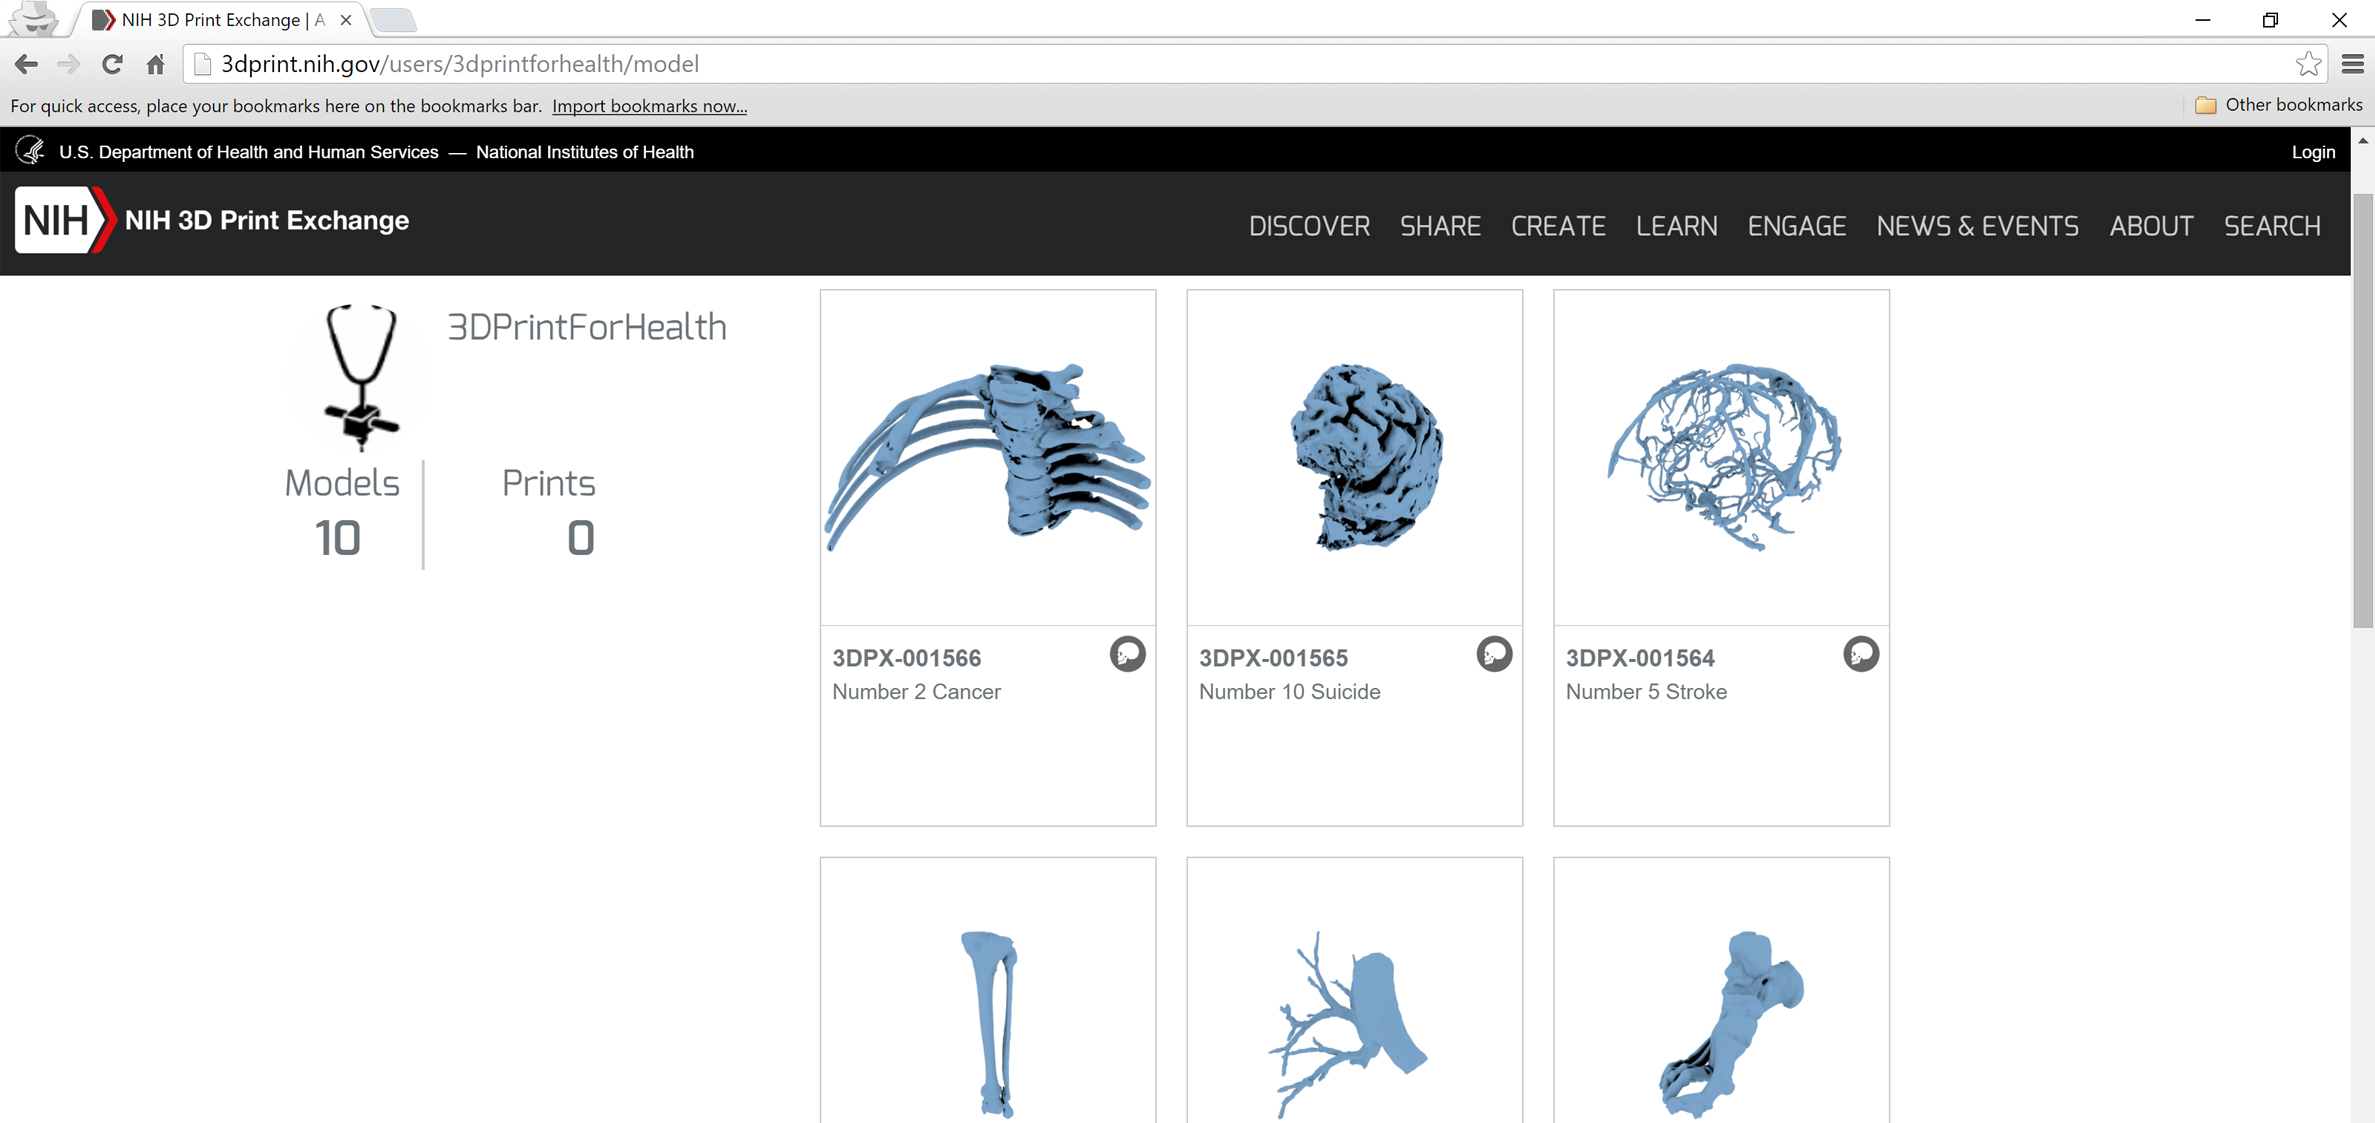Viewport: 2375px width, 1123px height.
Task: Click the comment icon on 3DPX-001566
Action: 1127,654
